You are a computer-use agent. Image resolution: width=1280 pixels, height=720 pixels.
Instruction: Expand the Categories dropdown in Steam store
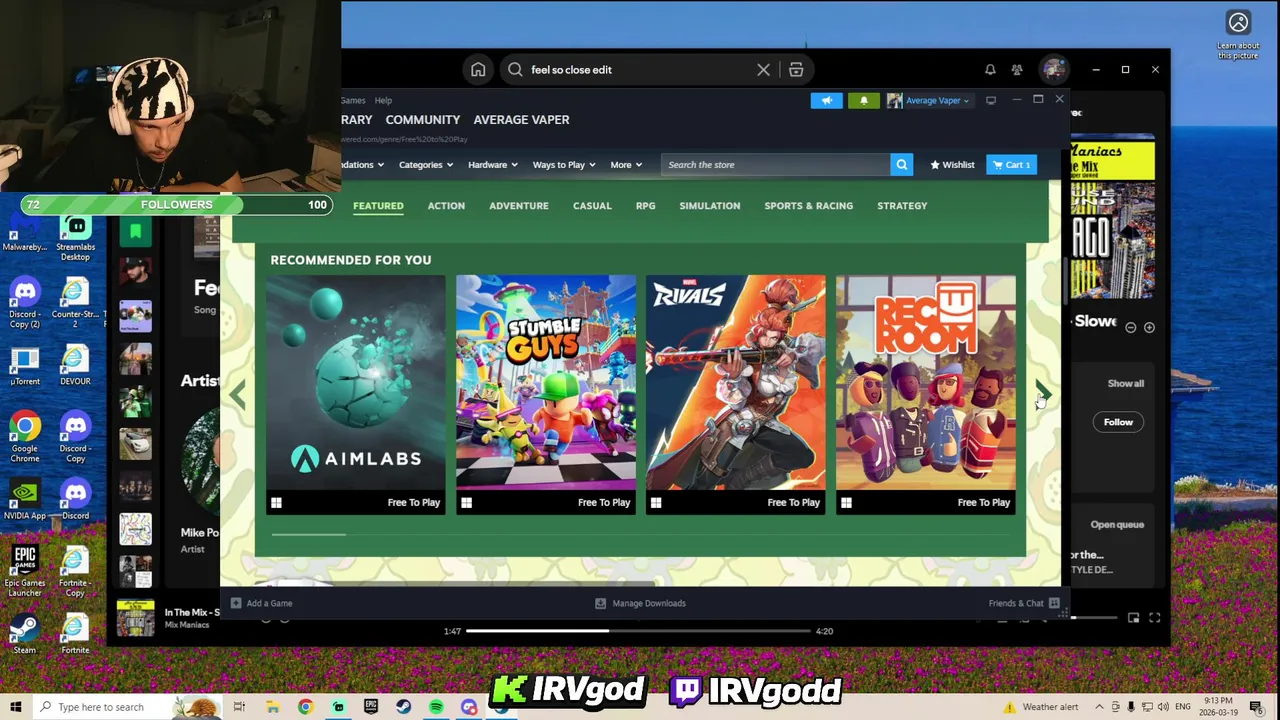point(426,165)
